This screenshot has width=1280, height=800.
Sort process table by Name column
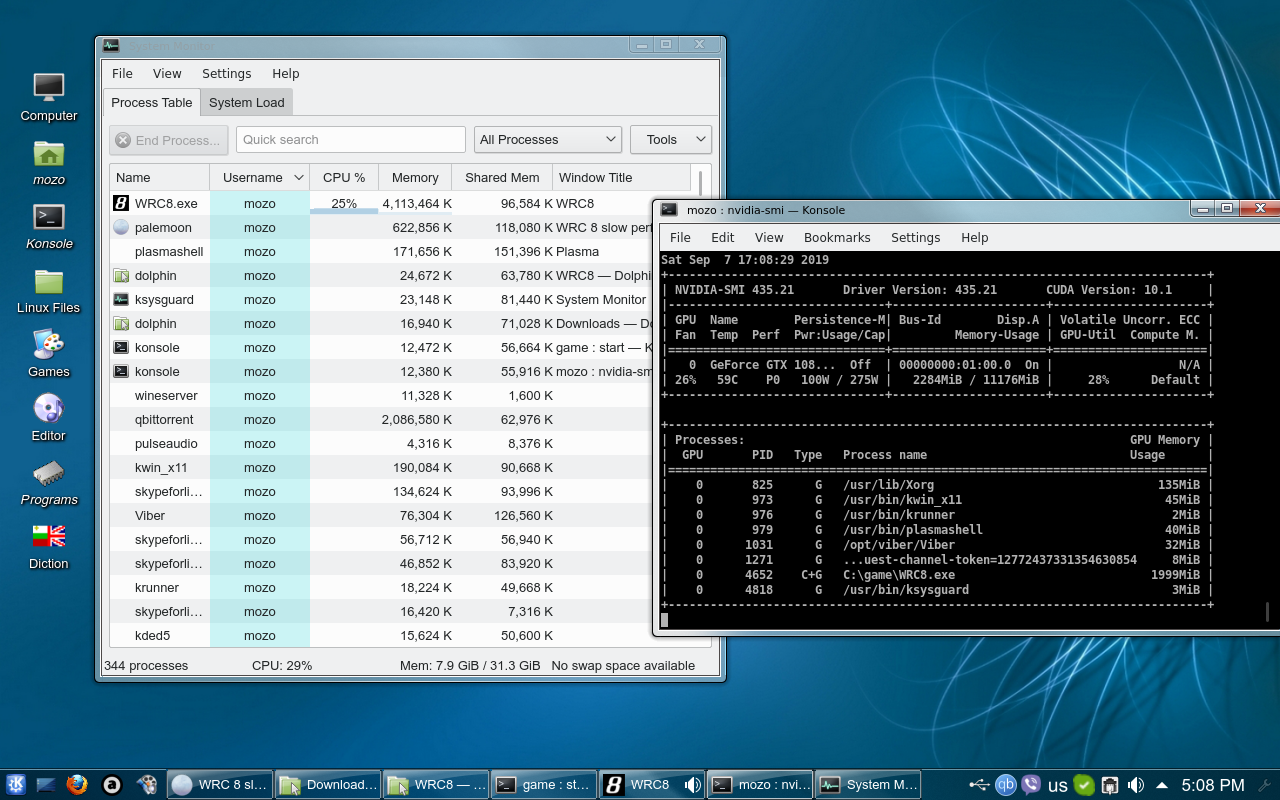(160, 177)
